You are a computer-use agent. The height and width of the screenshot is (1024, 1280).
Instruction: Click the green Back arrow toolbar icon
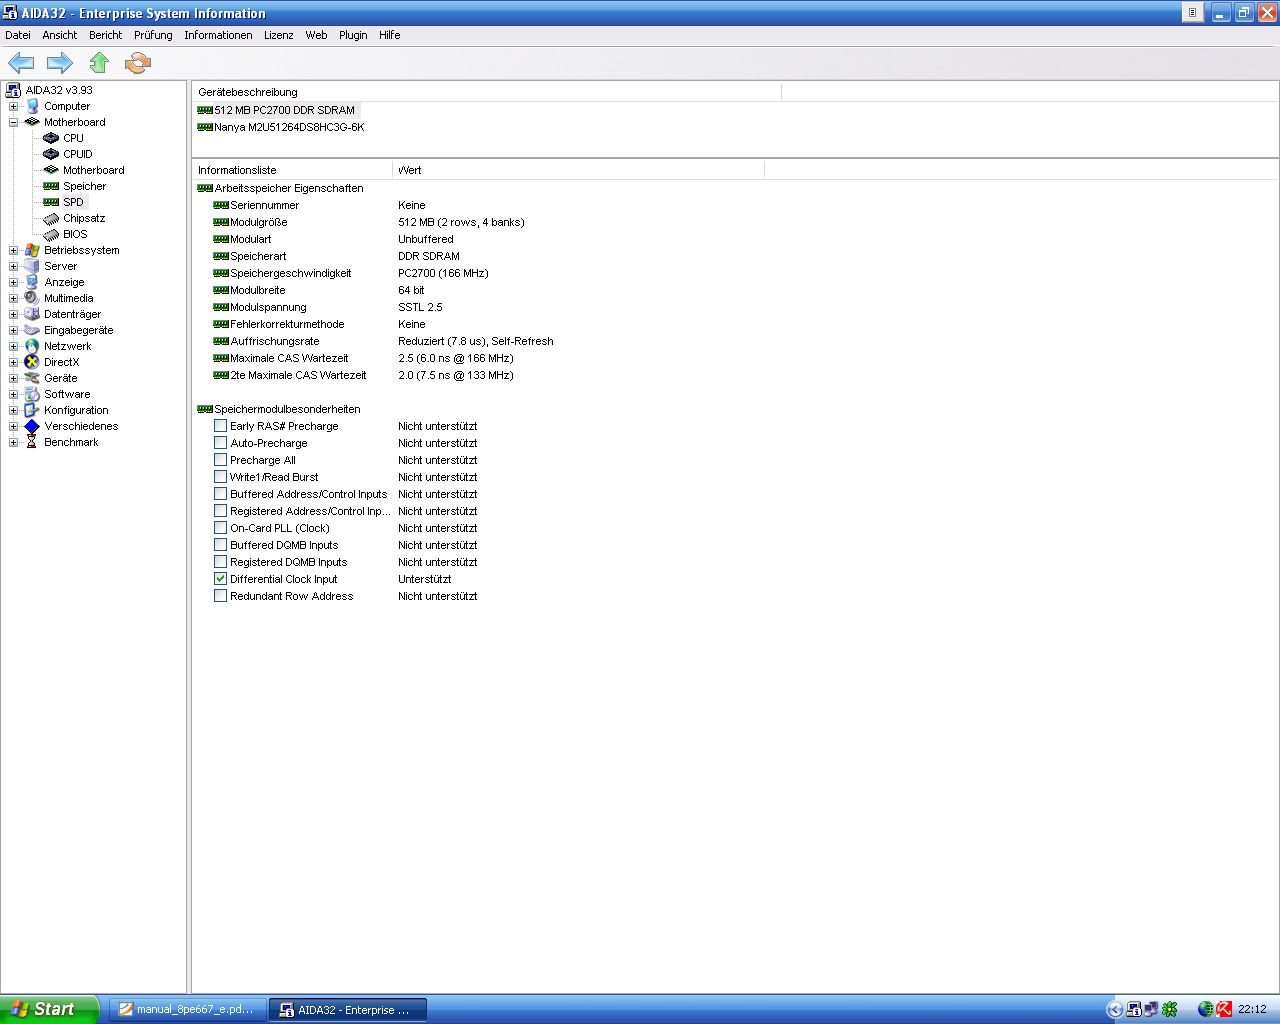click(x=21, y=63)
